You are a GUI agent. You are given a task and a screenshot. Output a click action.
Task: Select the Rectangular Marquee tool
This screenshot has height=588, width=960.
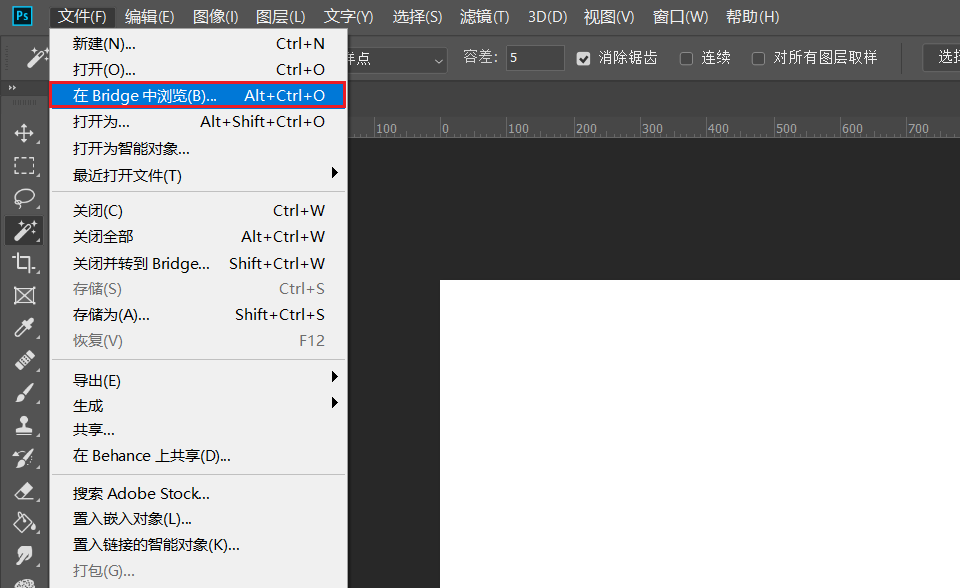click(25, 166)
